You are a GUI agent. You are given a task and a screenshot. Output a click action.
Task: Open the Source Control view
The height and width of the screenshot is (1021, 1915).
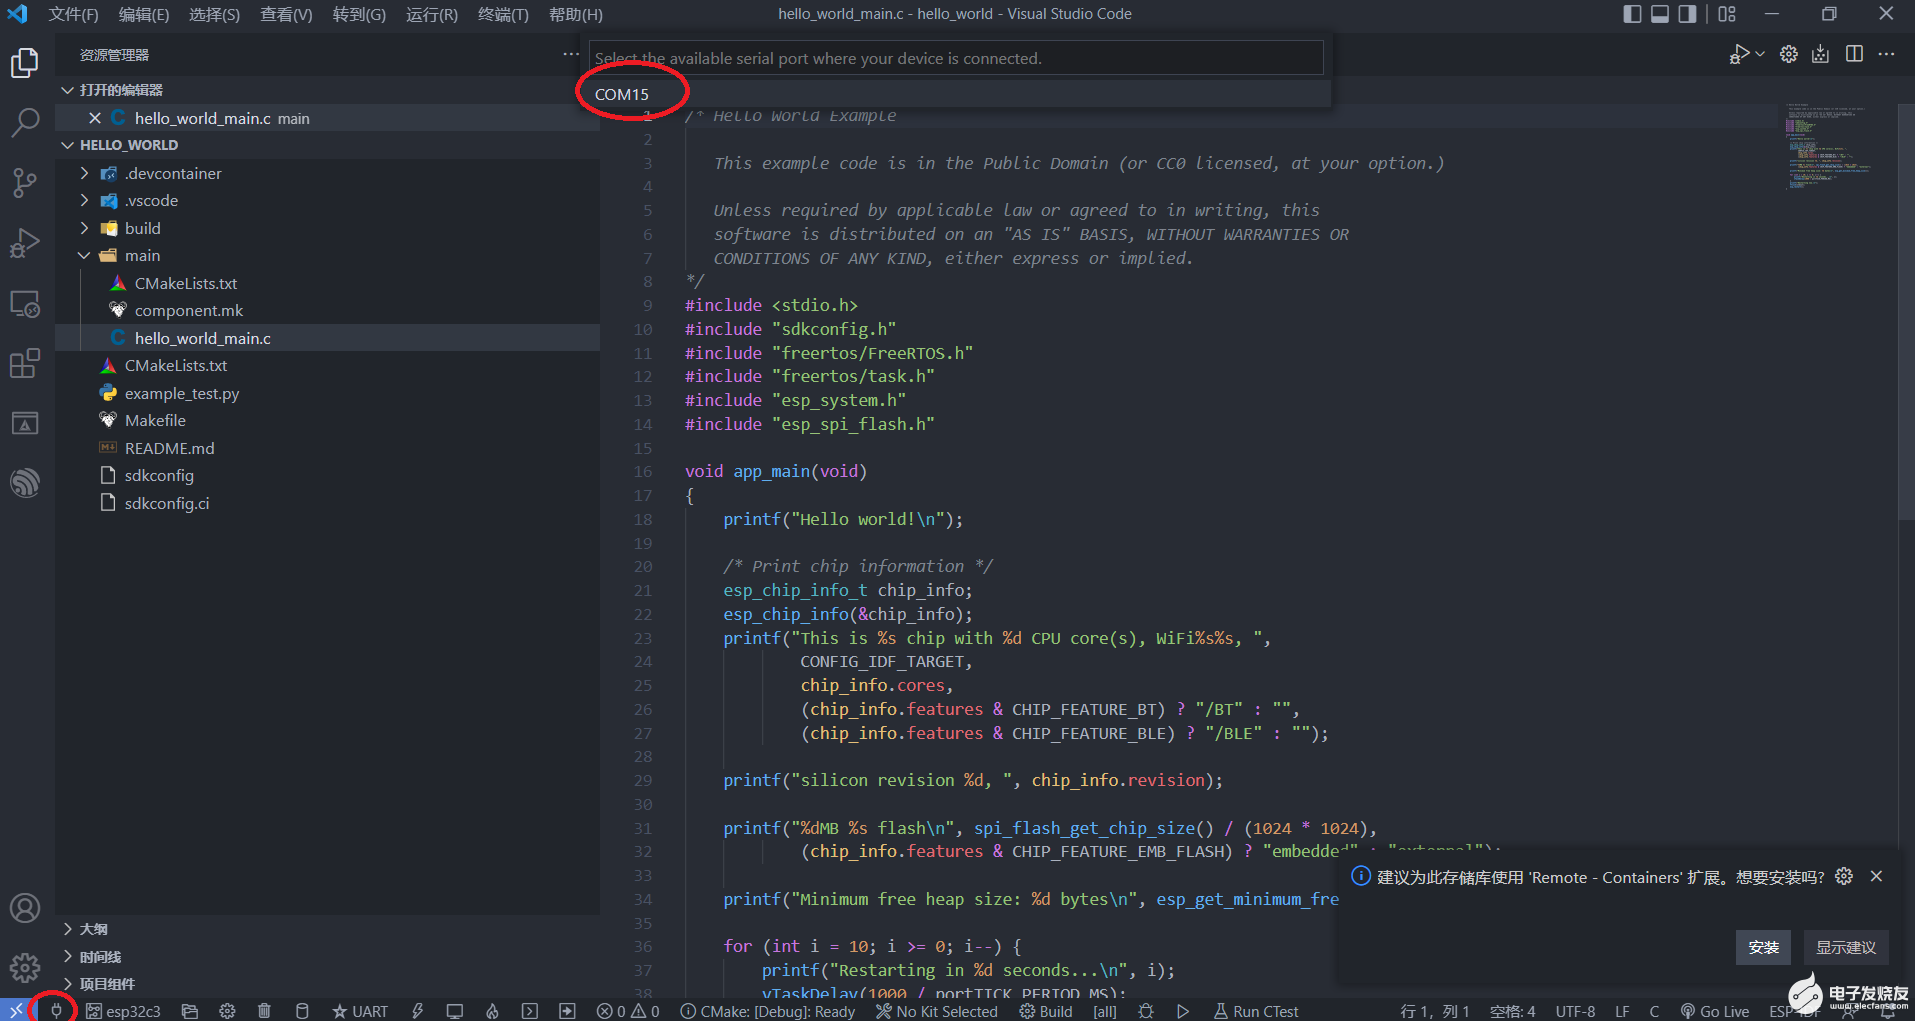click(24, 183)
